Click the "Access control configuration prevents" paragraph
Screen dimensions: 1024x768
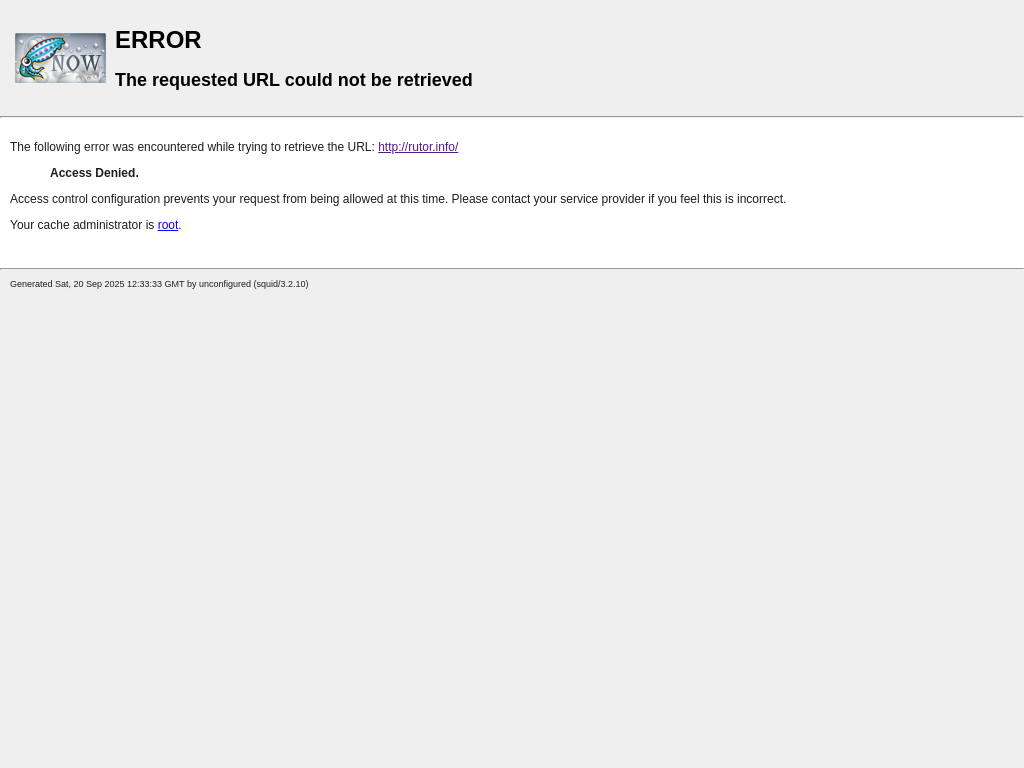[200, 199]
